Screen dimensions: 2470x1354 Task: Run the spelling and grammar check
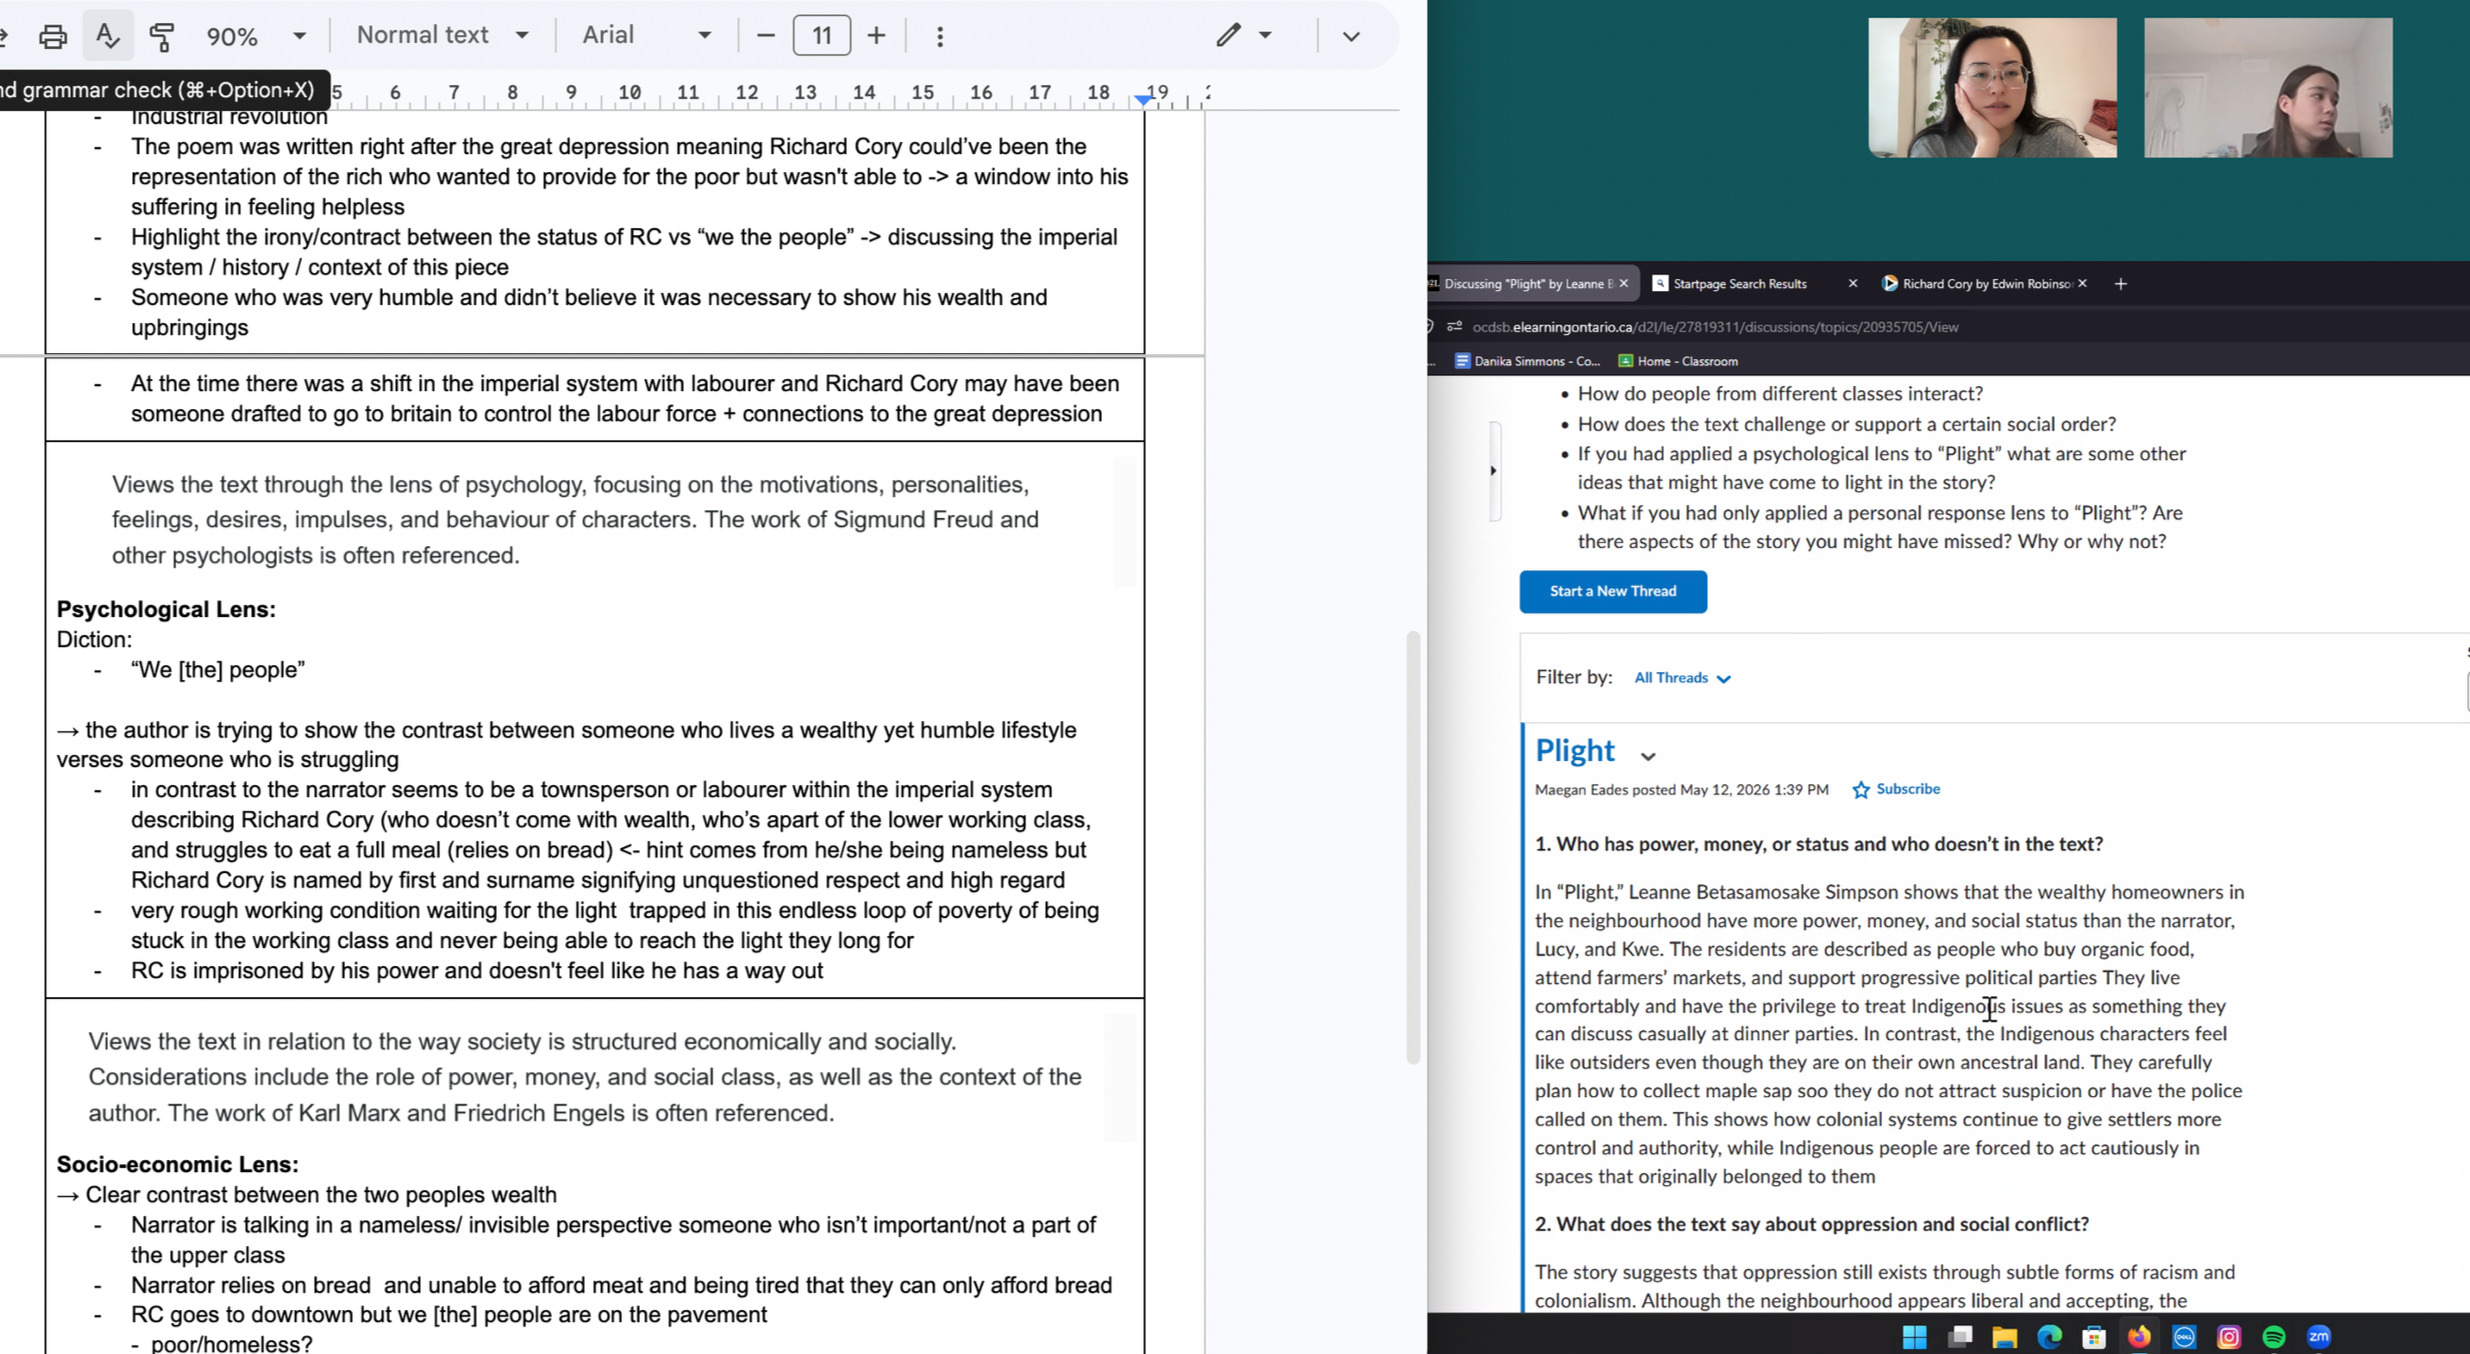(107, 36)
